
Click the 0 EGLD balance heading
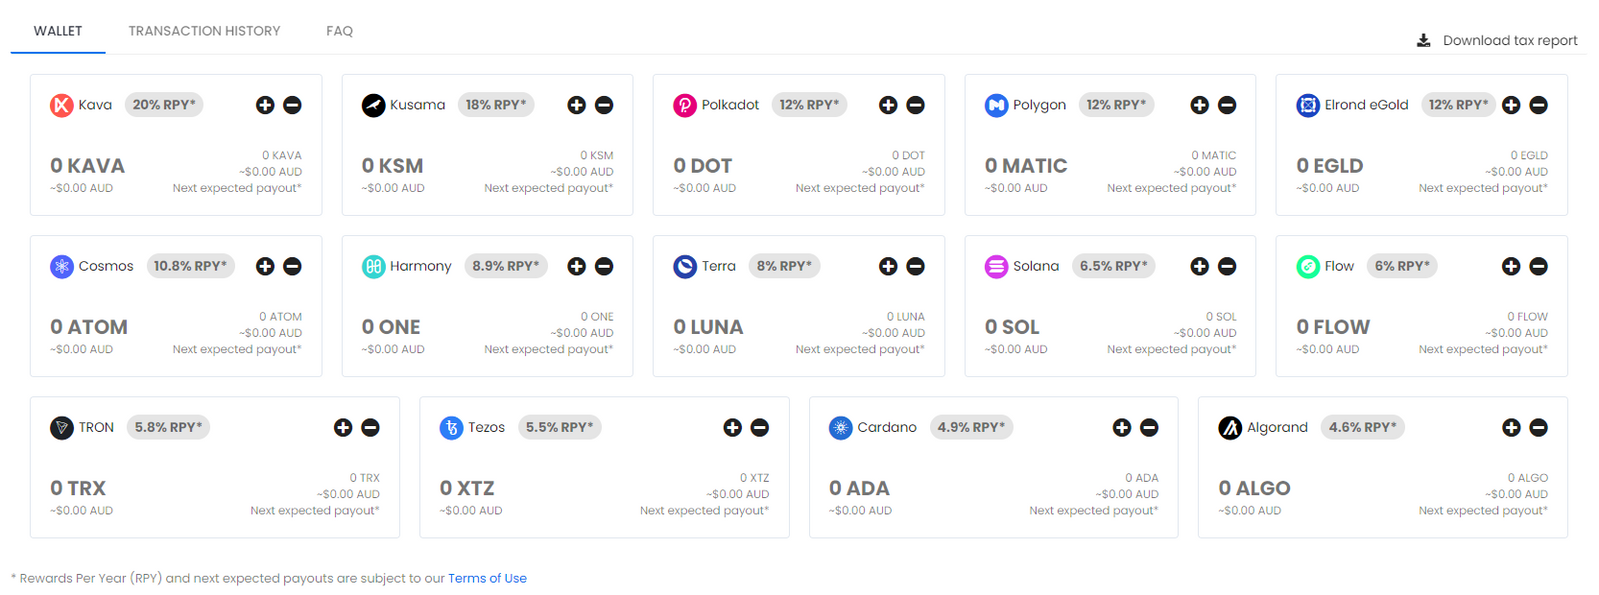click(x=1330, y=166)
